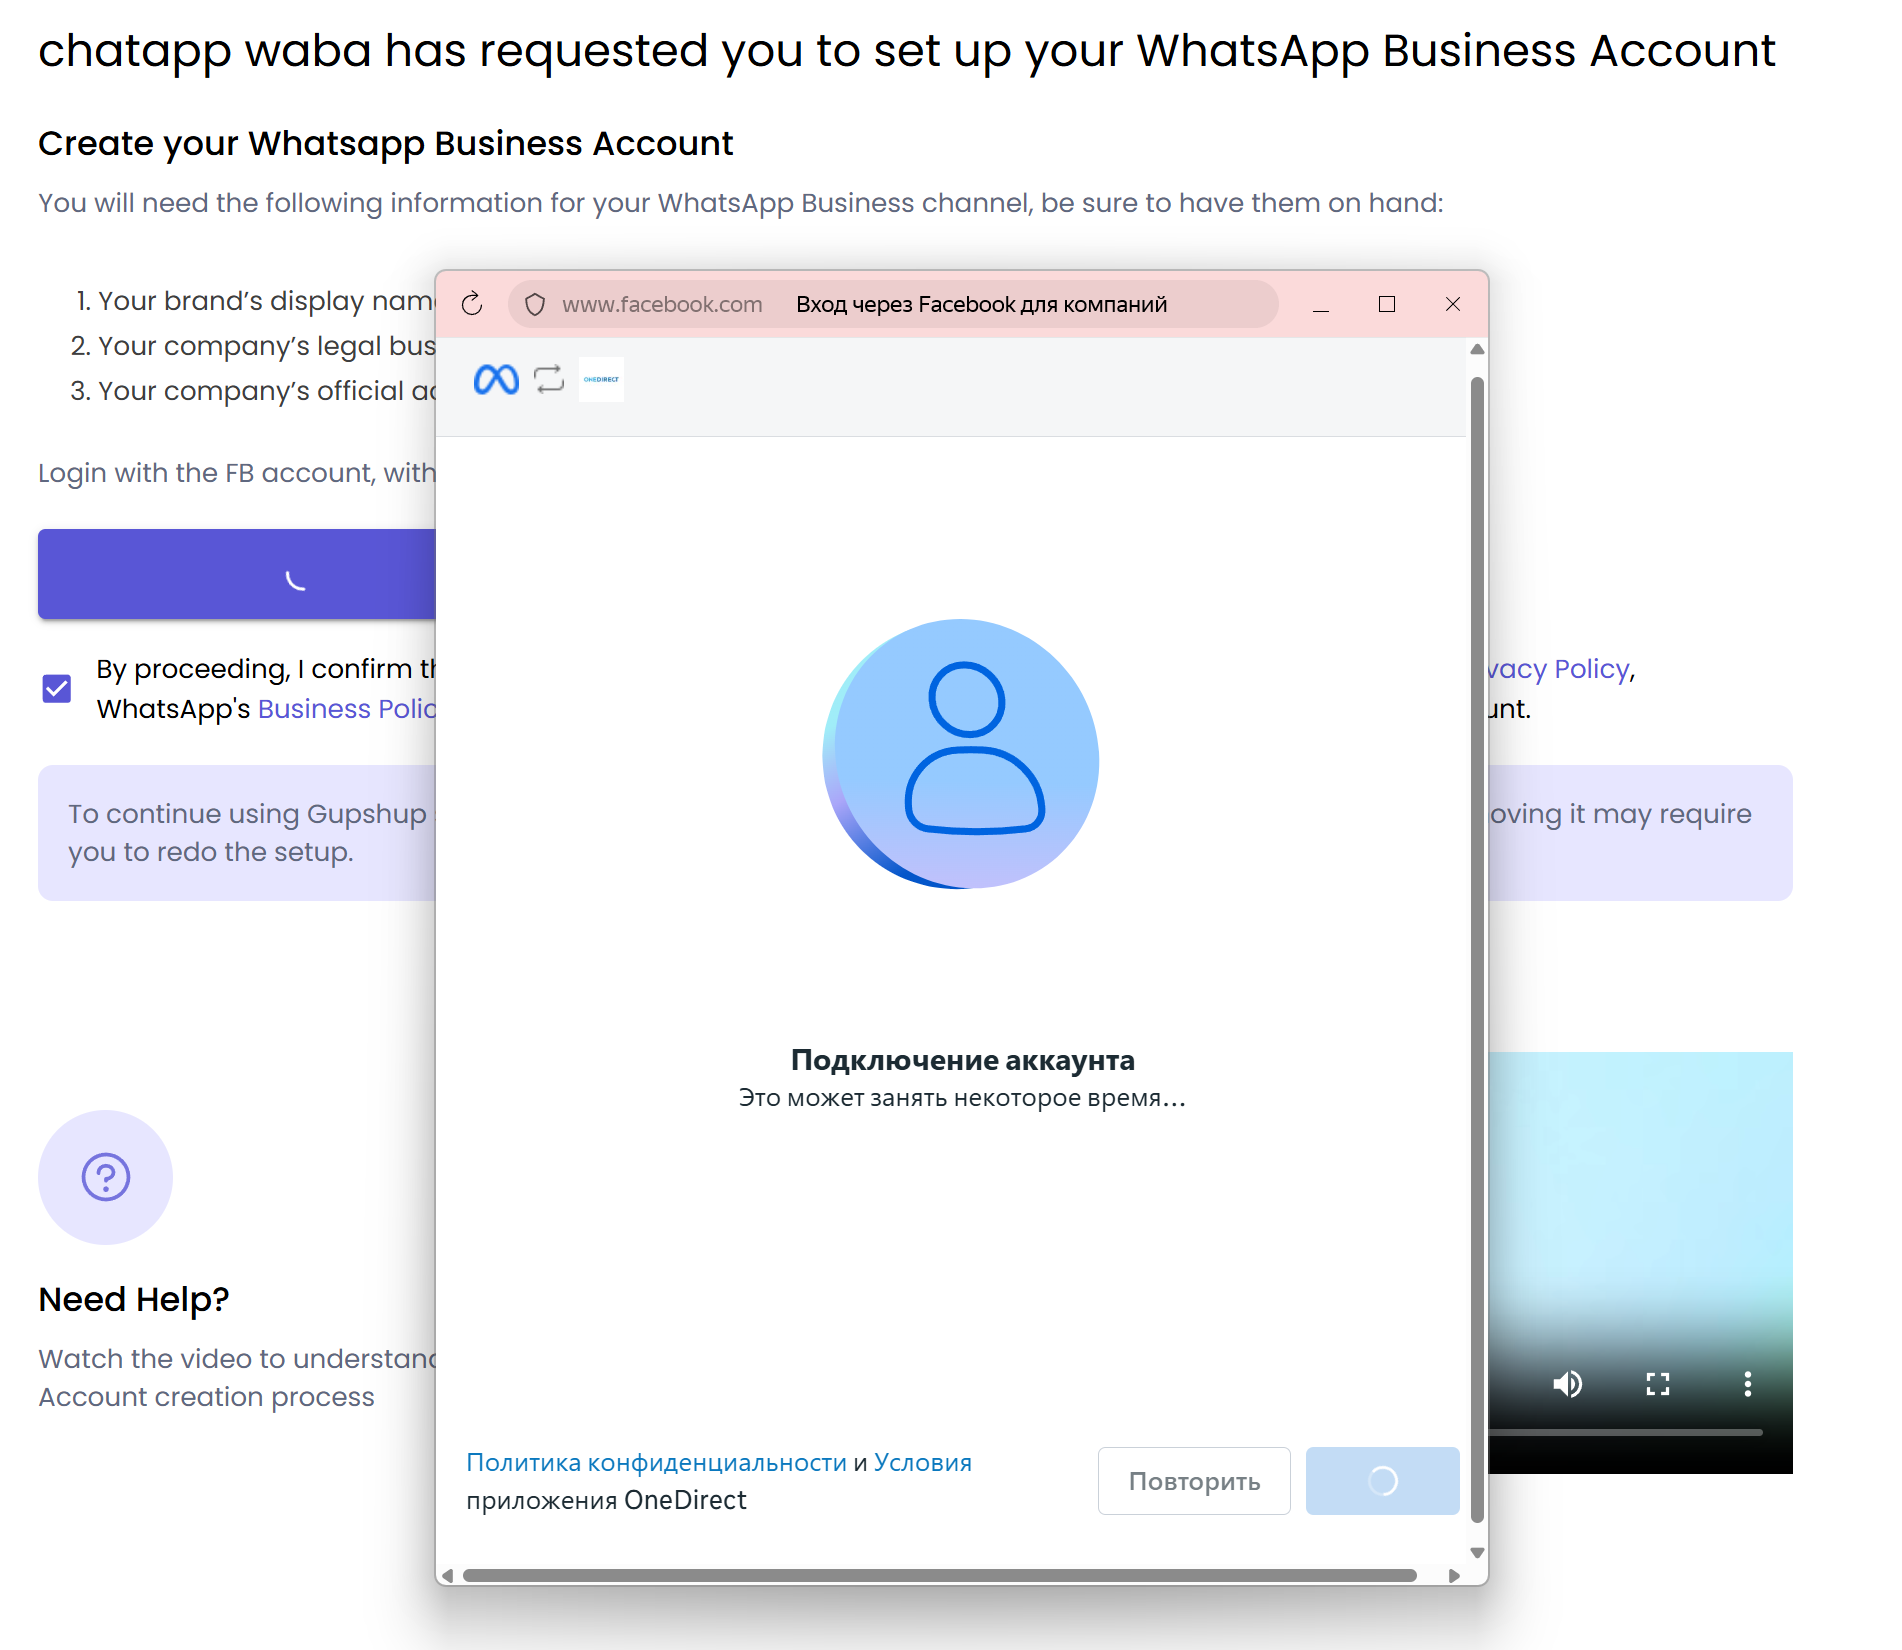Image resolution: width=1902 pixels, height=1650 pixels.
Task: Maximize the Facebook login popup
Action: 1387,304
